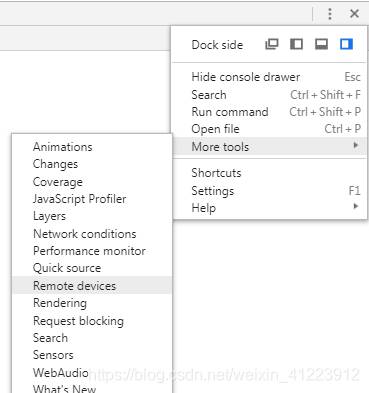Select Run command menu entry

tap(269, 112)
